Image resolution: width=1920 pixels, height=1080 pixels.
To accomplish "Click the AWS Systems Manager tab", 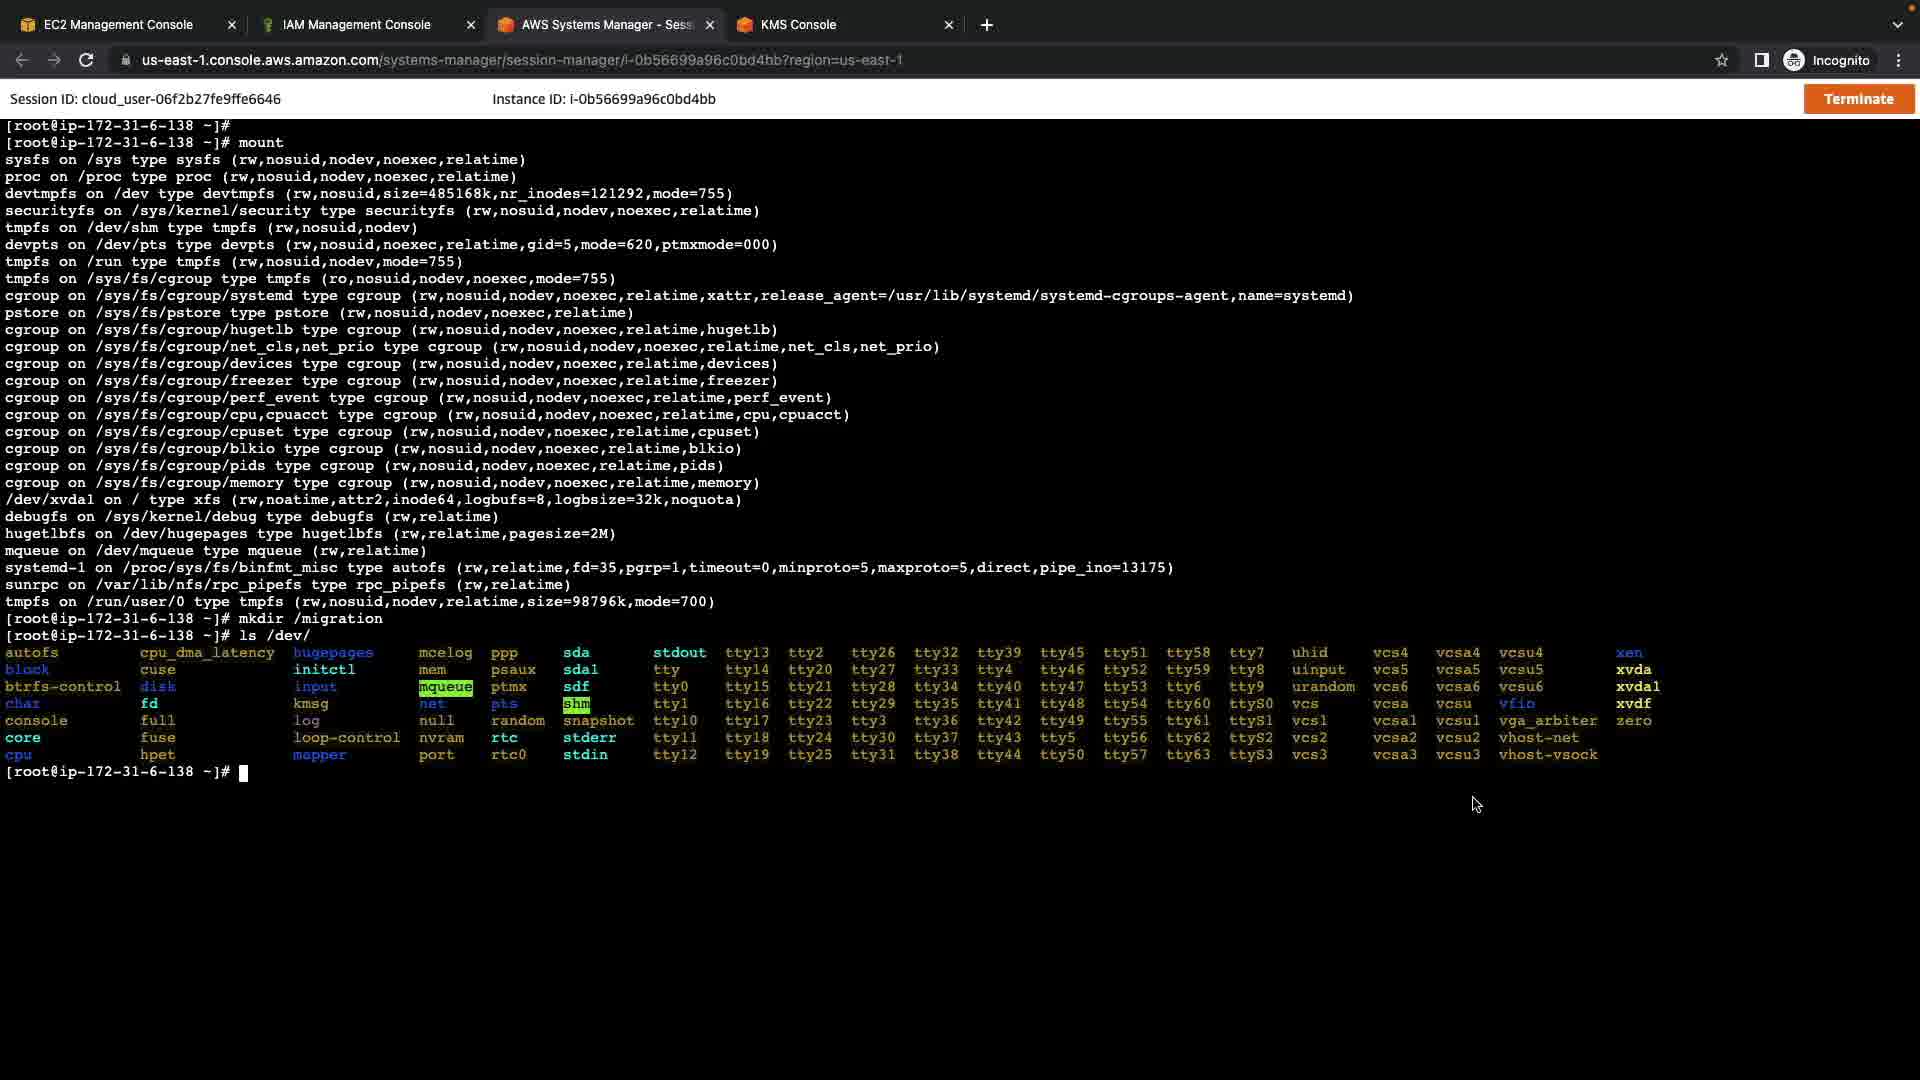I will click(605, 25).
